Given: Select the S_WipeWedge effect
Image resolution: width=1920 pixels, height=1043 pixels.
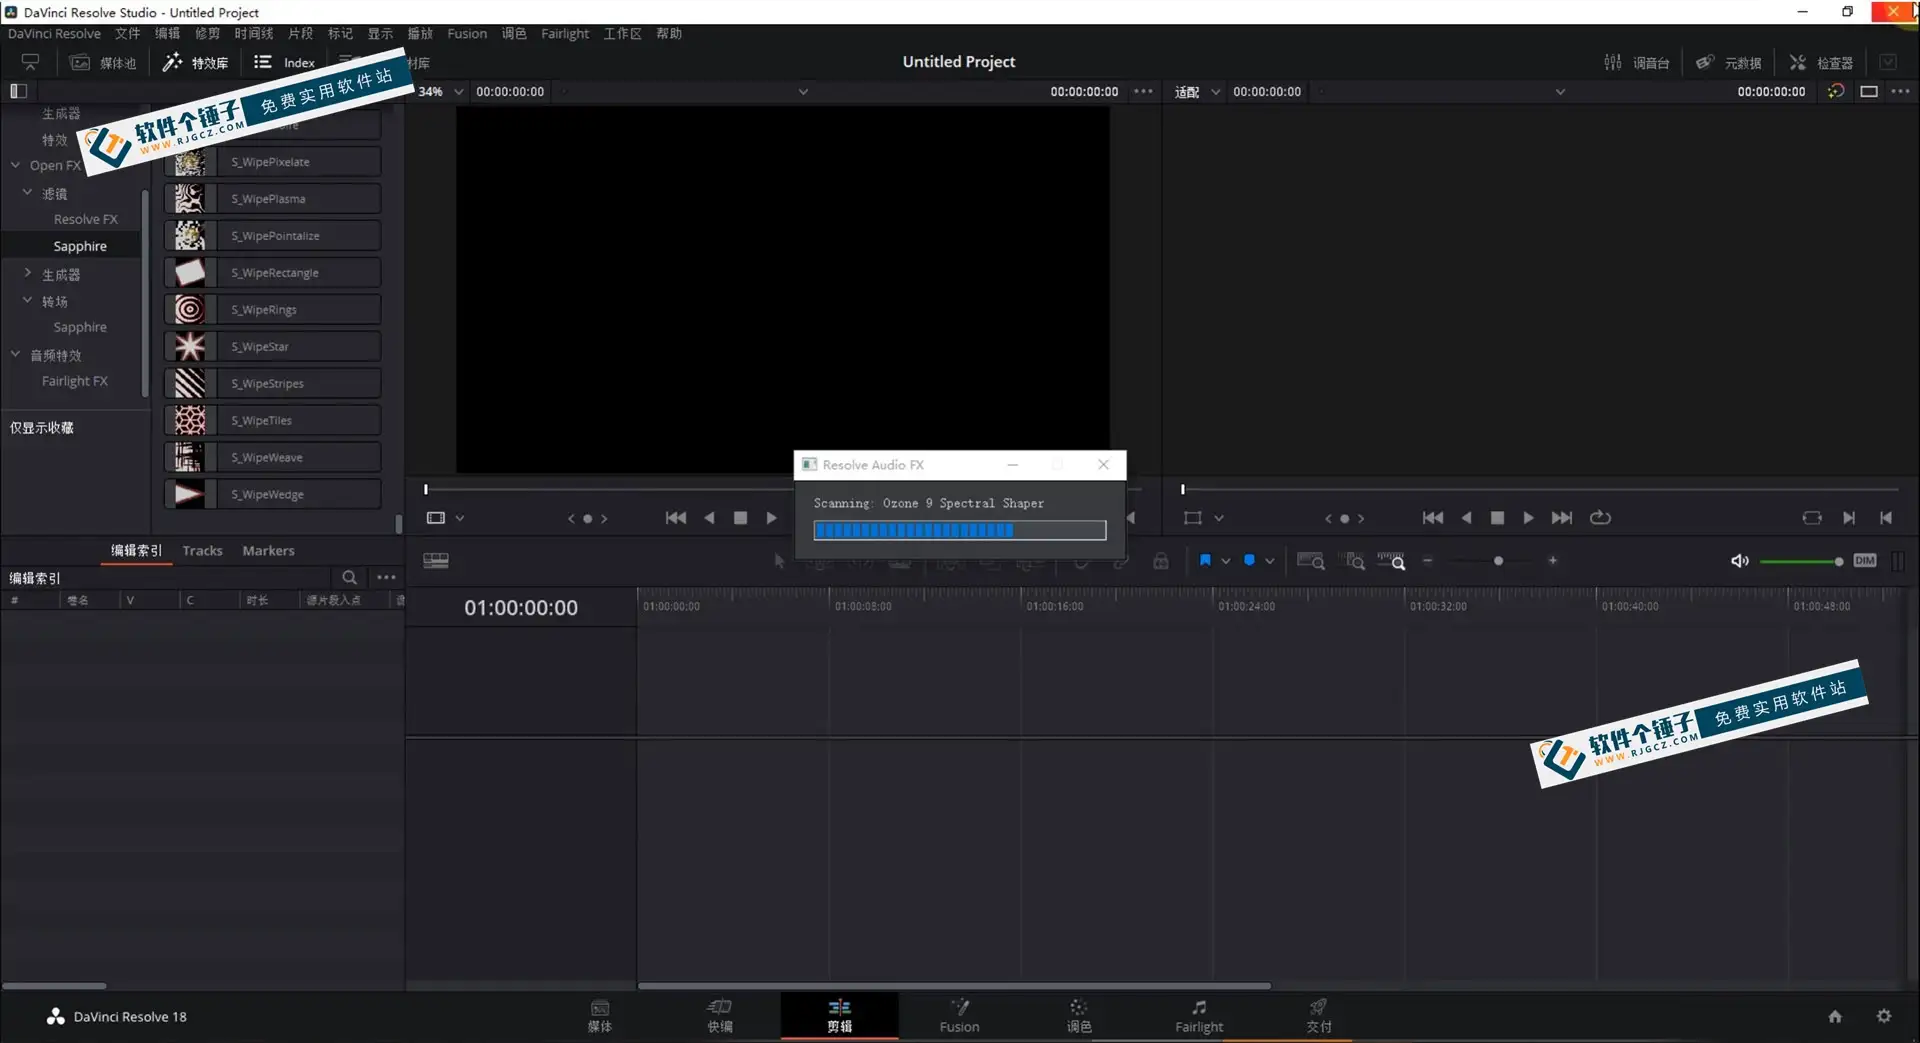Looking at the screenshot, I should click(x=272, y=494).
